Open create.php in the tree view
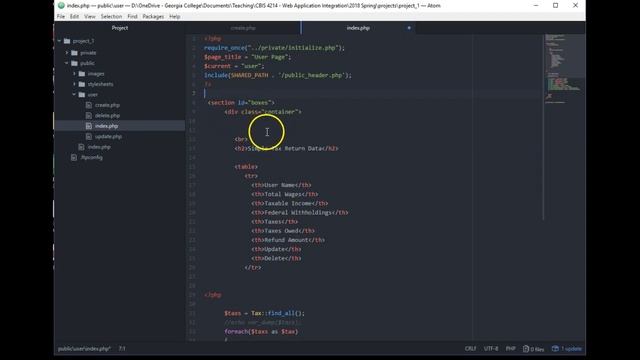 (x=107, y=105)
